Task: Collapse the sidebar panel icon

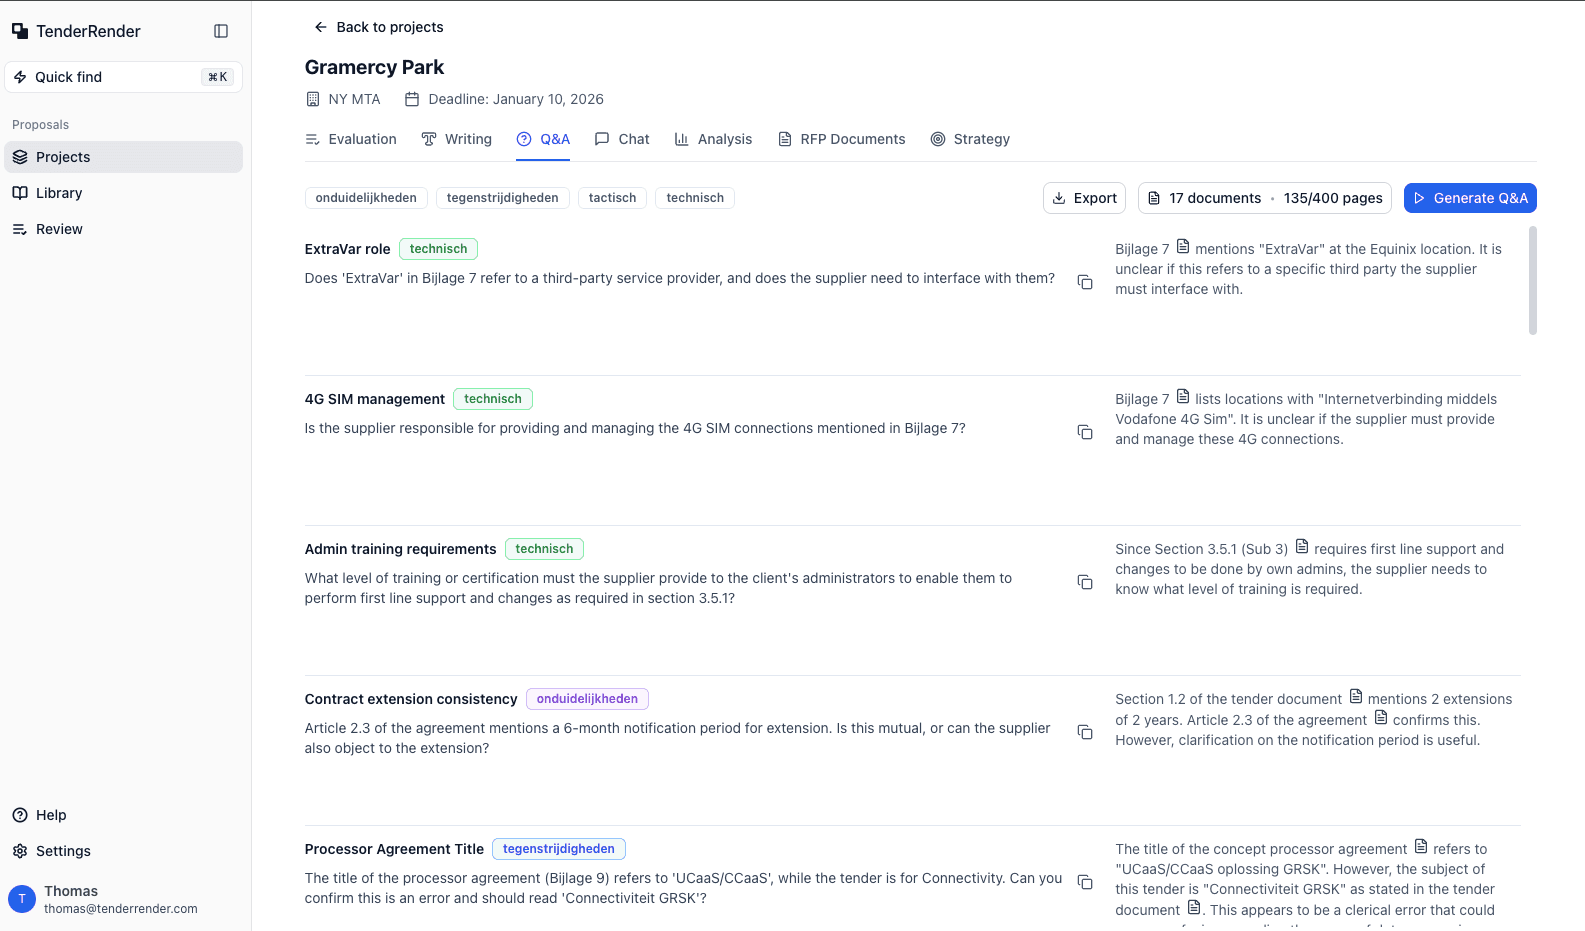Action: [x=221, y=31]
